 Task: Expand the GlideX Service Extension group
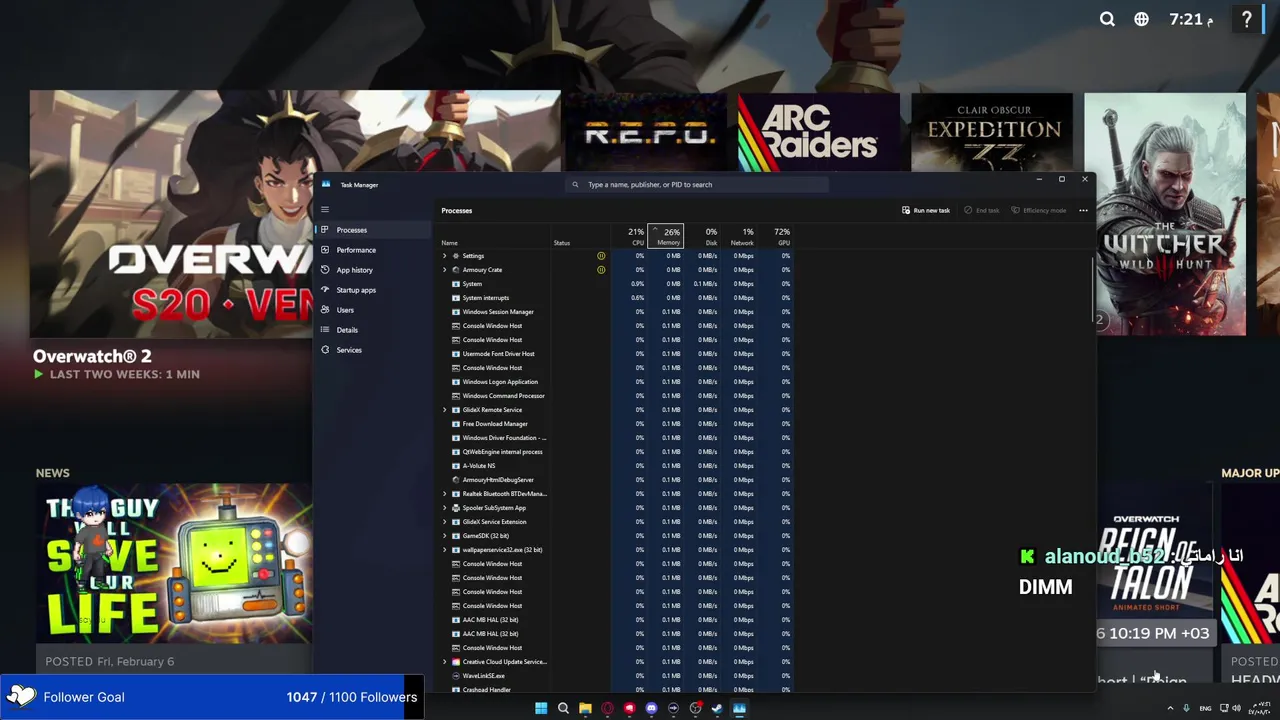click(445, 522)
